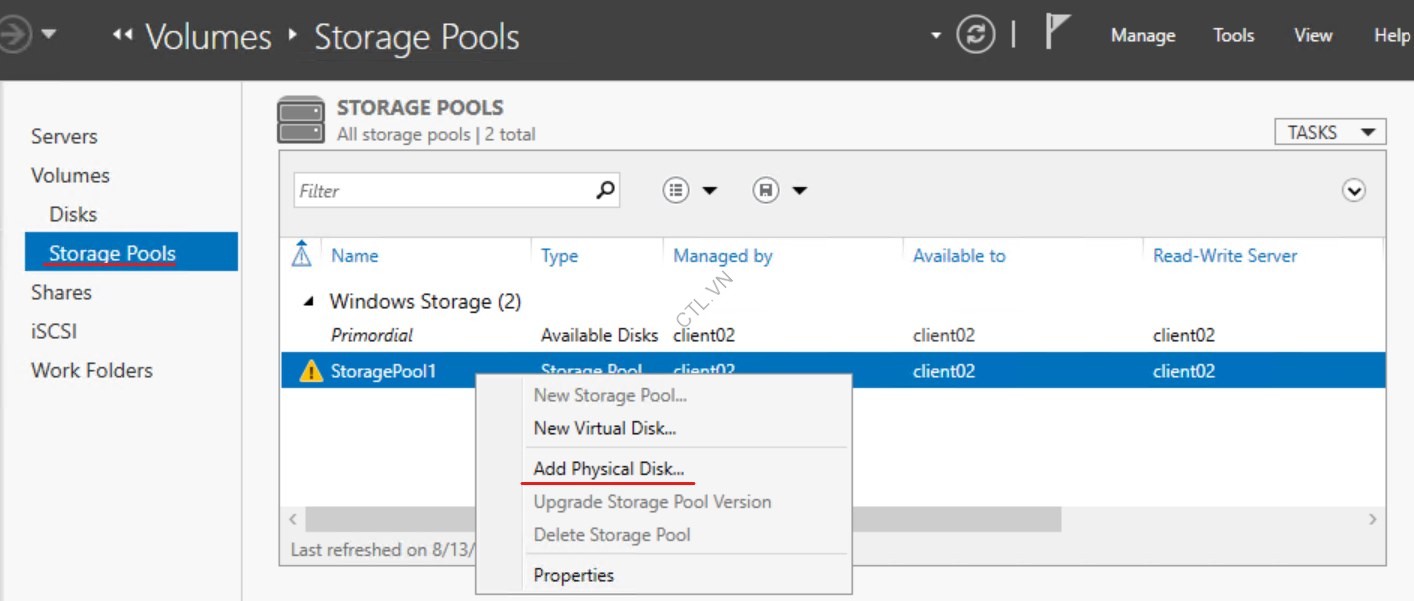Click inside the Filter input field
Screen dimensions: 1414x601
[430, 190]
